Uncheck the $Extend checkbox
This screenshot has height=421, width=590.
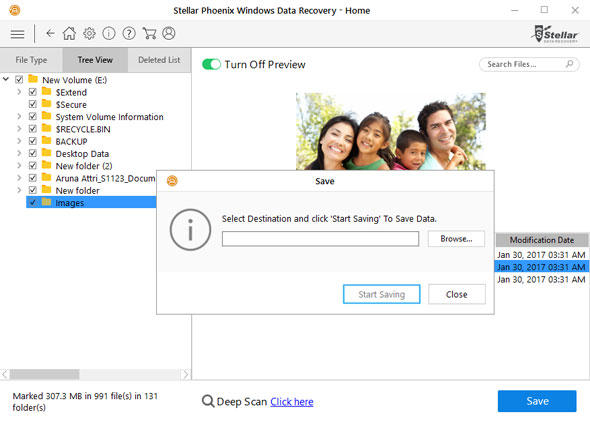tap(33, 92)
